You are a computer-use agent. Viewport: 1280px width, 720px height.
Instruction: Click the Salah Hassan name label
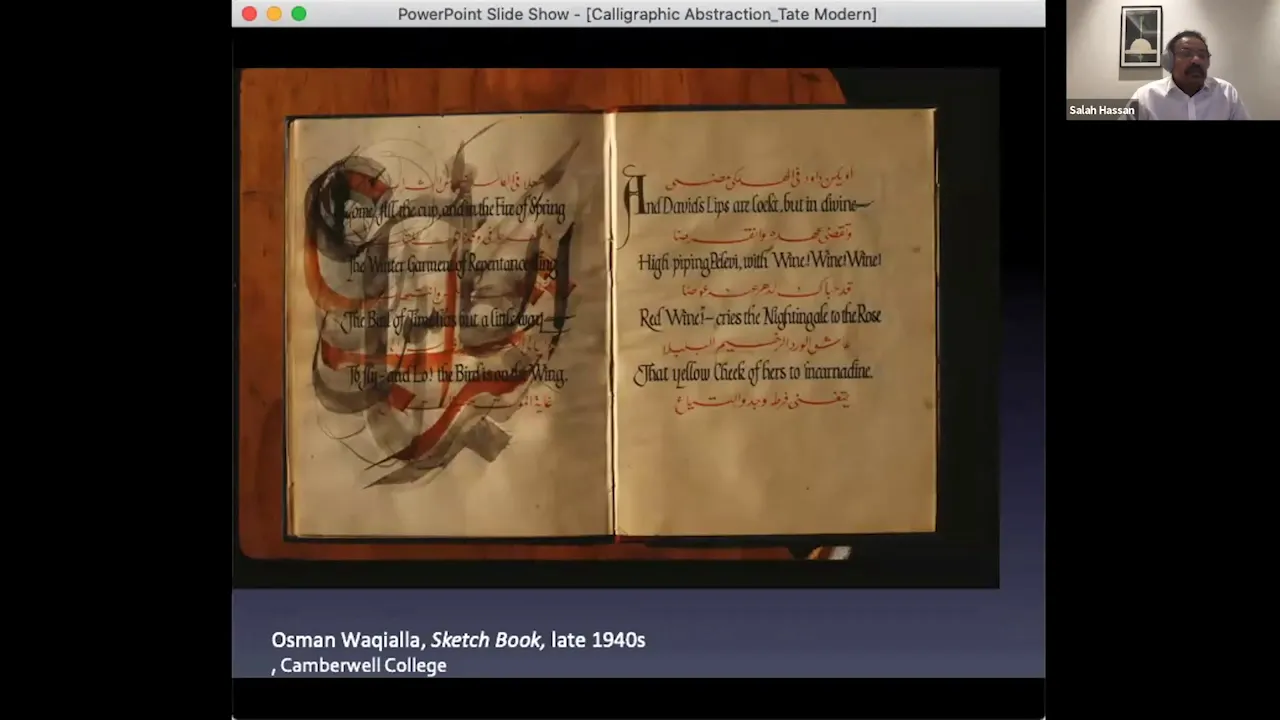click(1101, 111)
